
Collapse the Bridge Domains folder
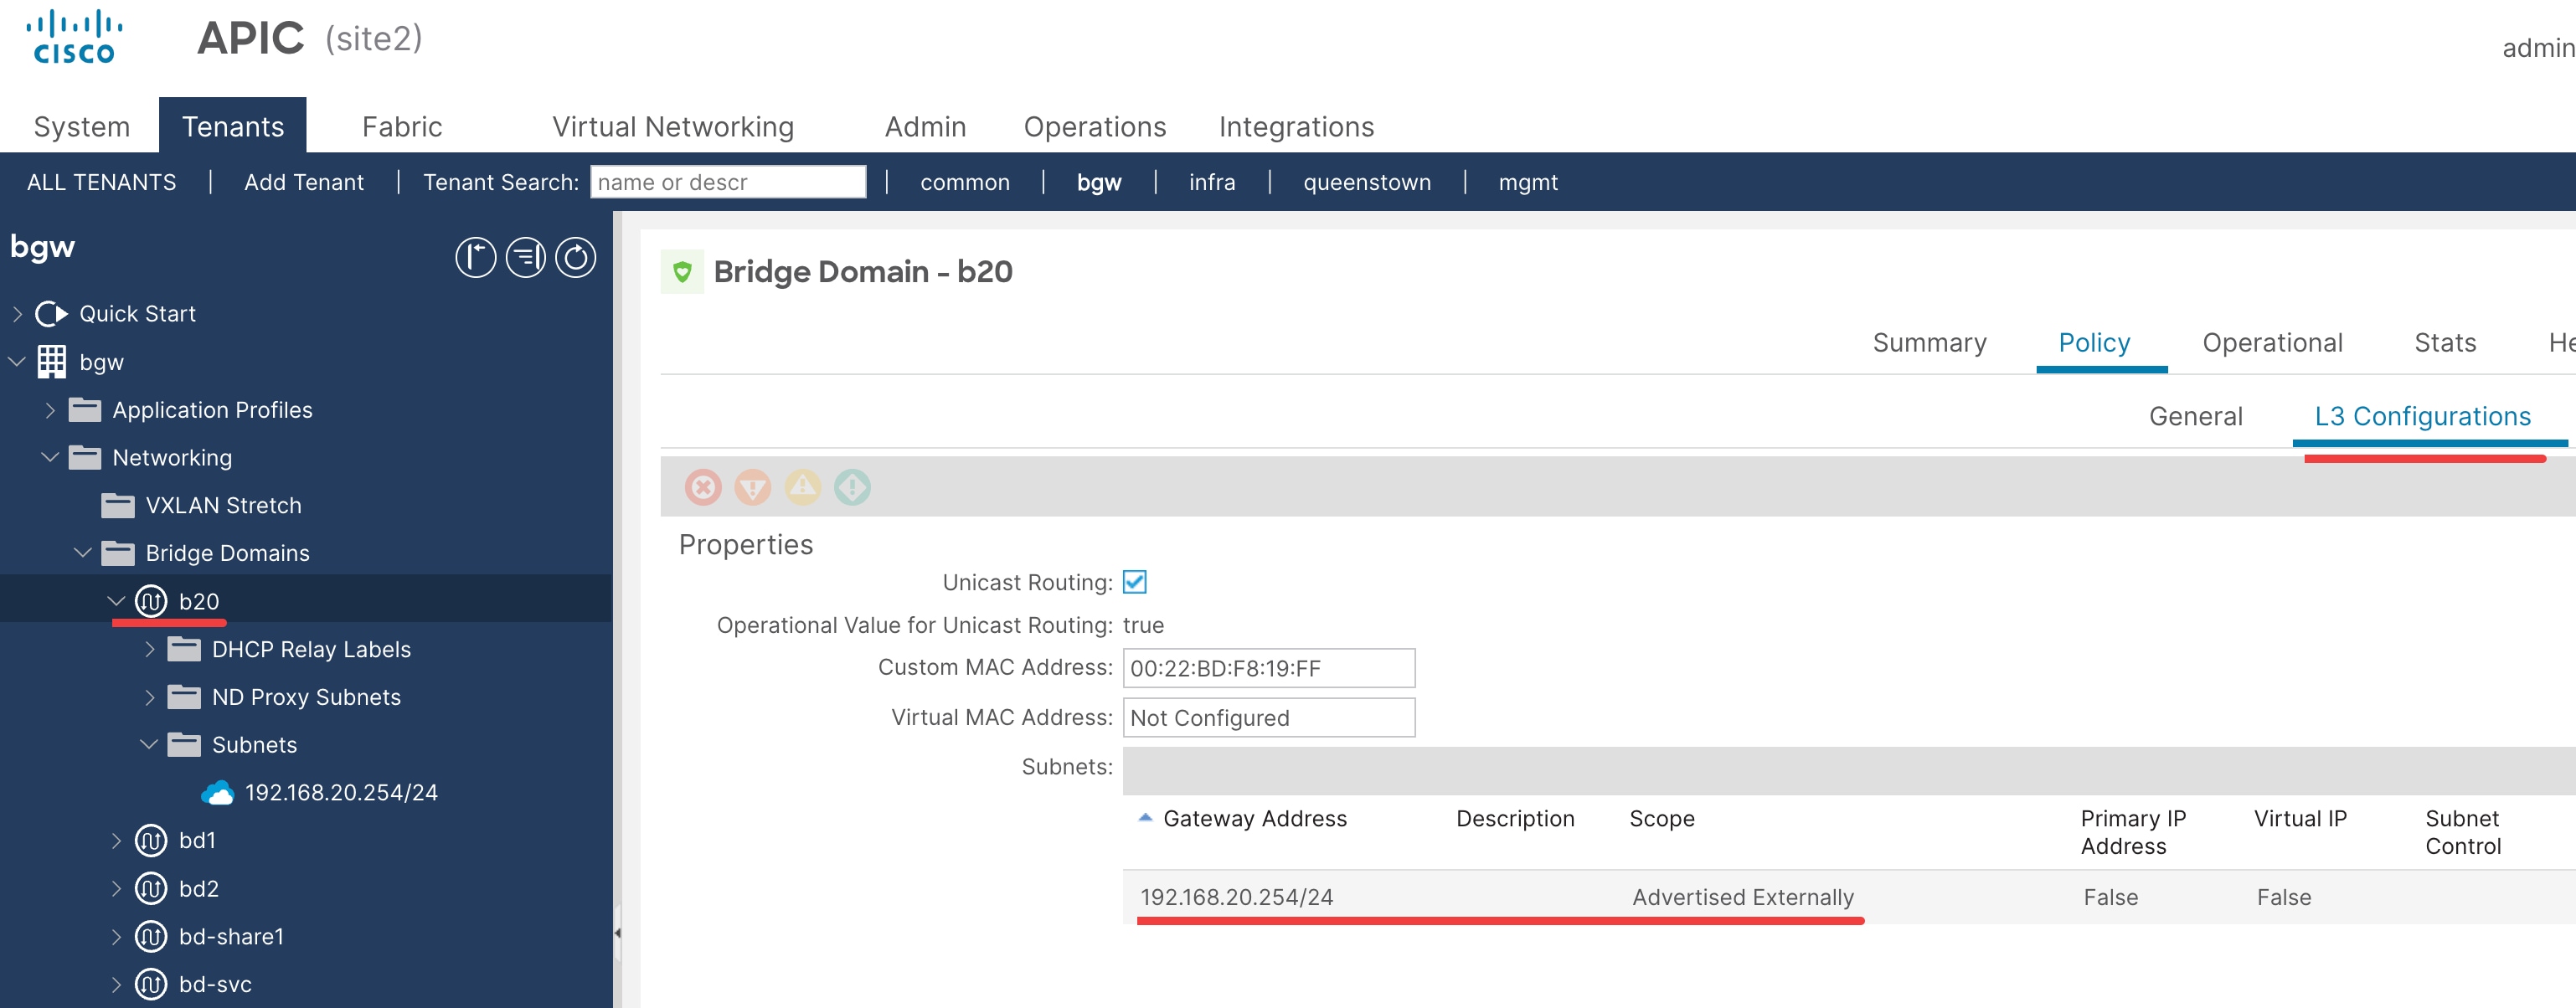coord(83,553)
